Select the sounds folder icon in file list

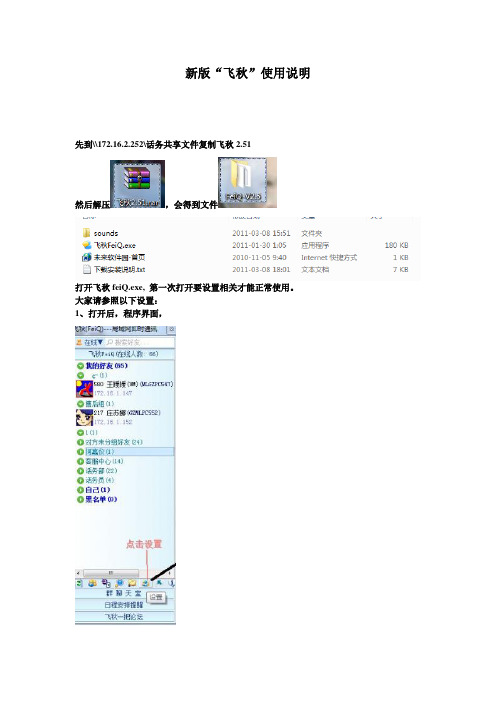point(86,232)
